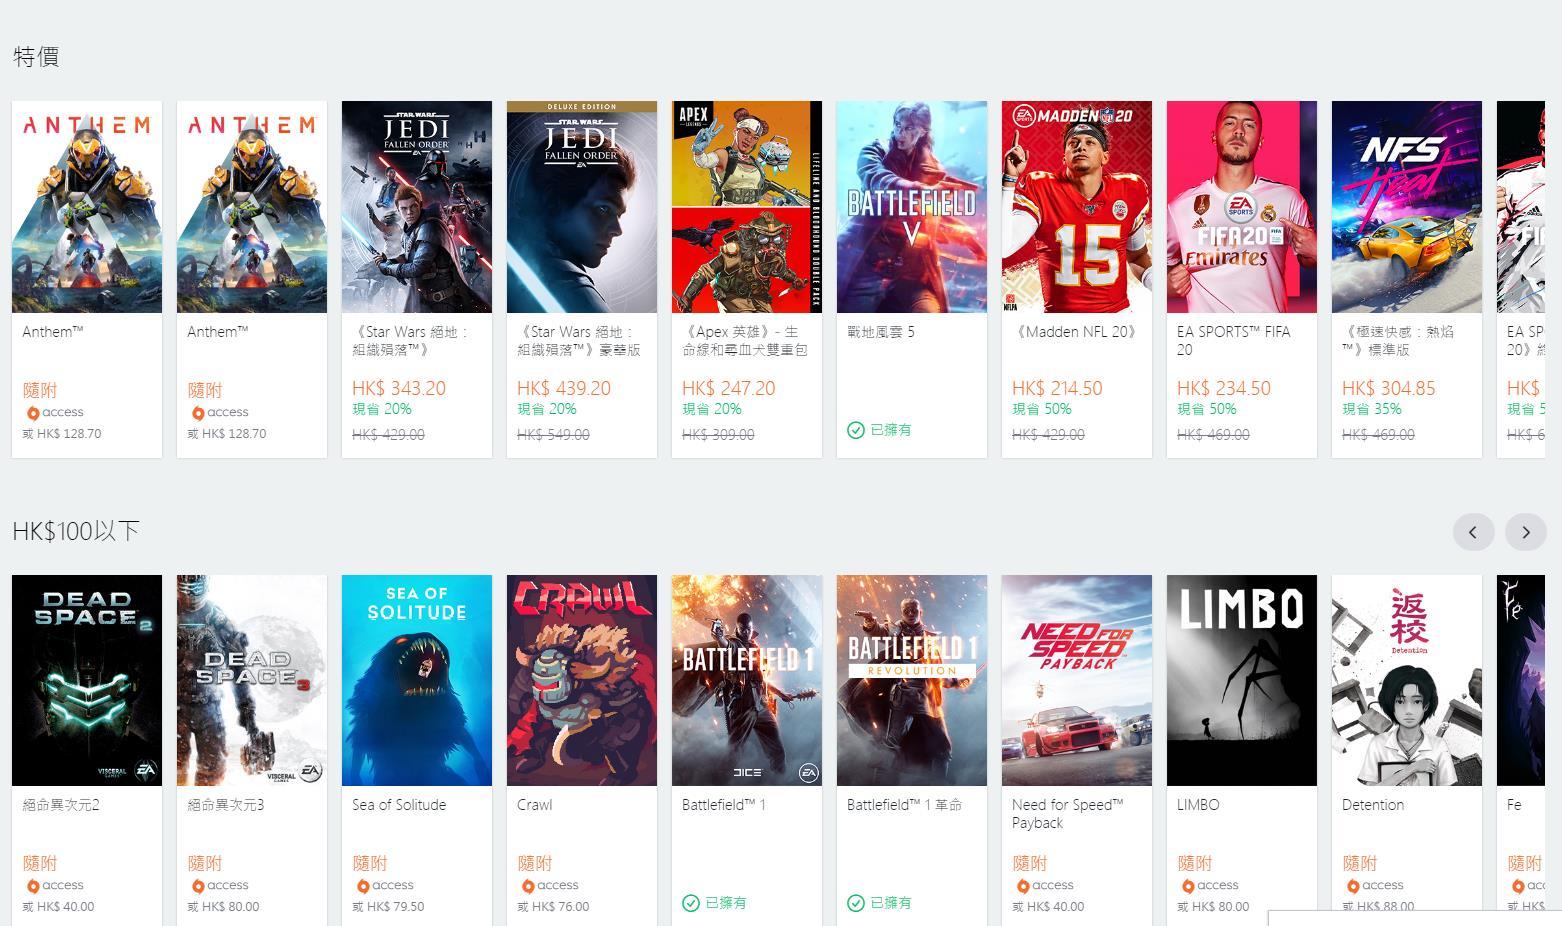Click the next arrow for HK$100以下 carousel
This screenshot has height=926, width=1562.
click(1525, 532)
